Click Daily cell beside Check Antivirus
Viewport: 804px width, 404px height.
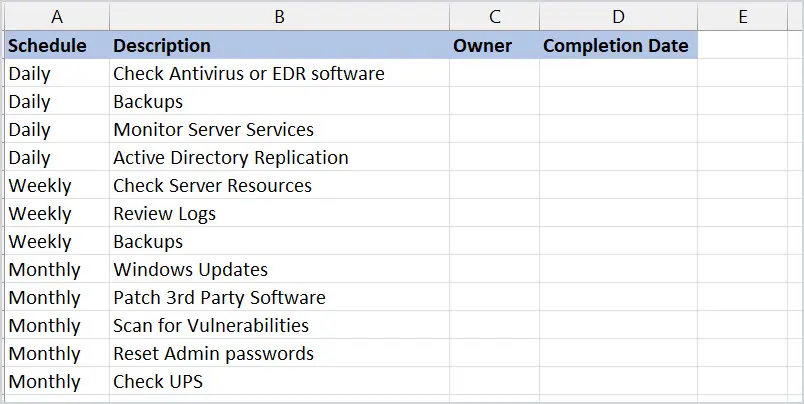point(57,73)
